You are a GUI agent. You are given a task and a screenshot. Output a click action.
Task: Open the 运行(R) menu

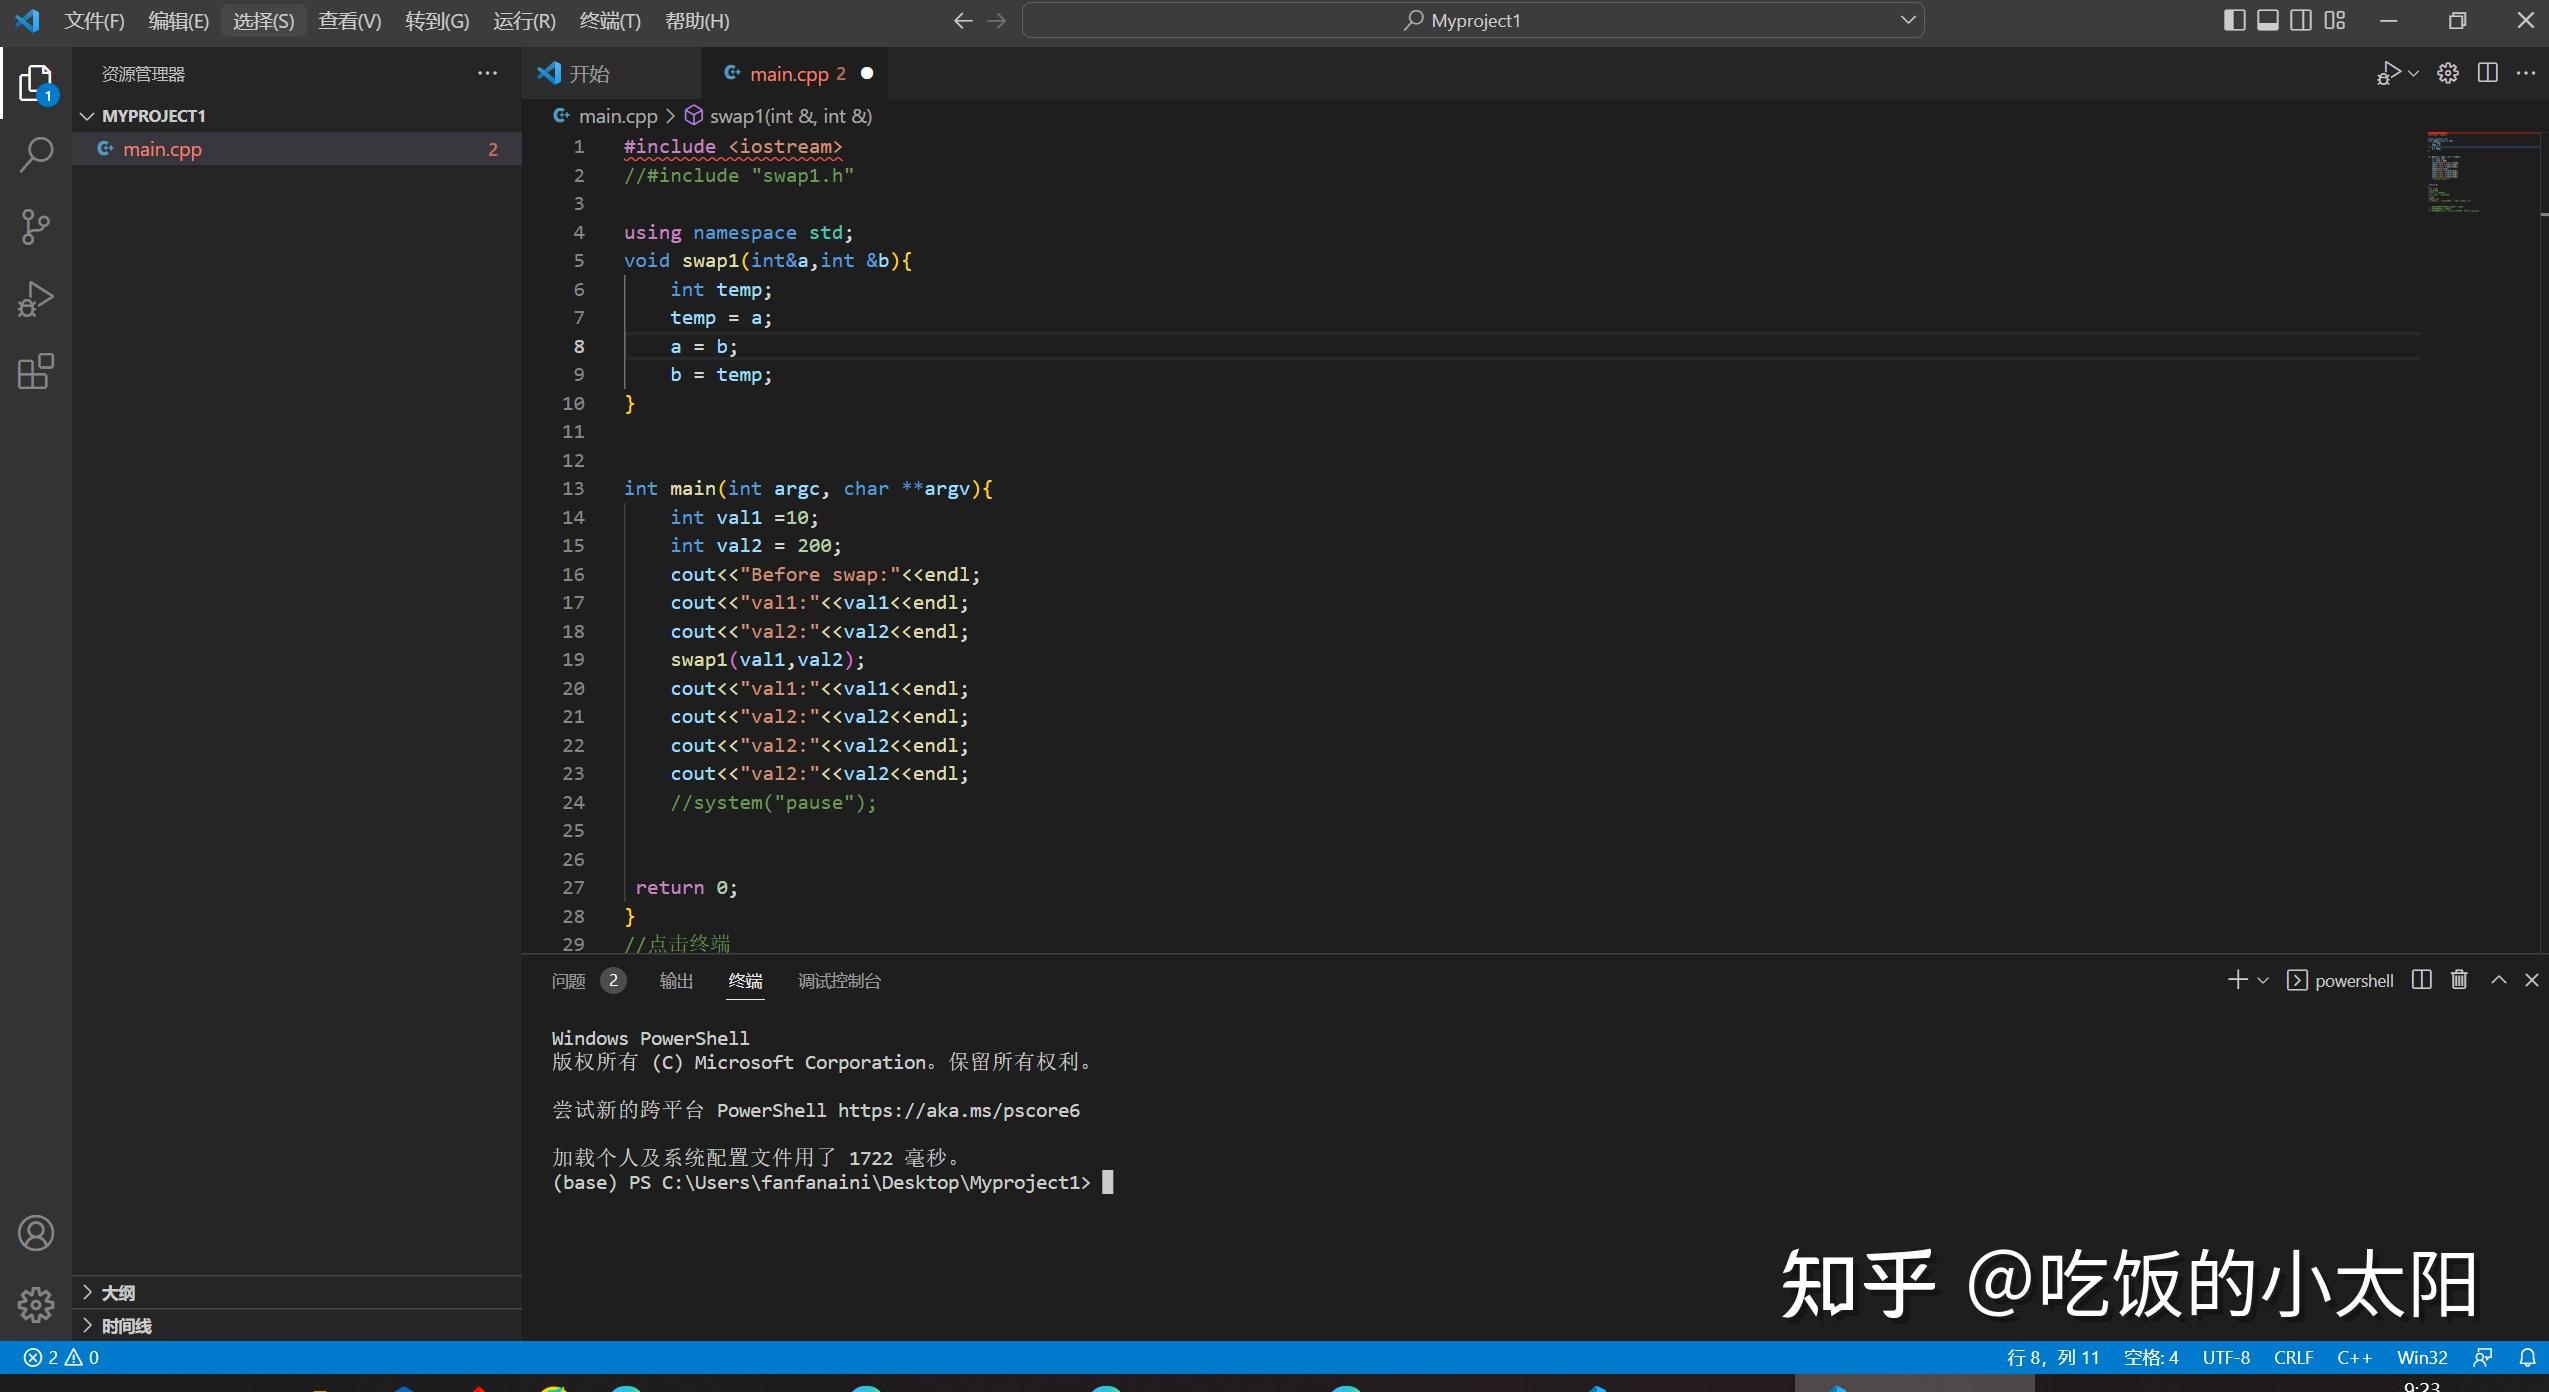(x=523, y=20)
